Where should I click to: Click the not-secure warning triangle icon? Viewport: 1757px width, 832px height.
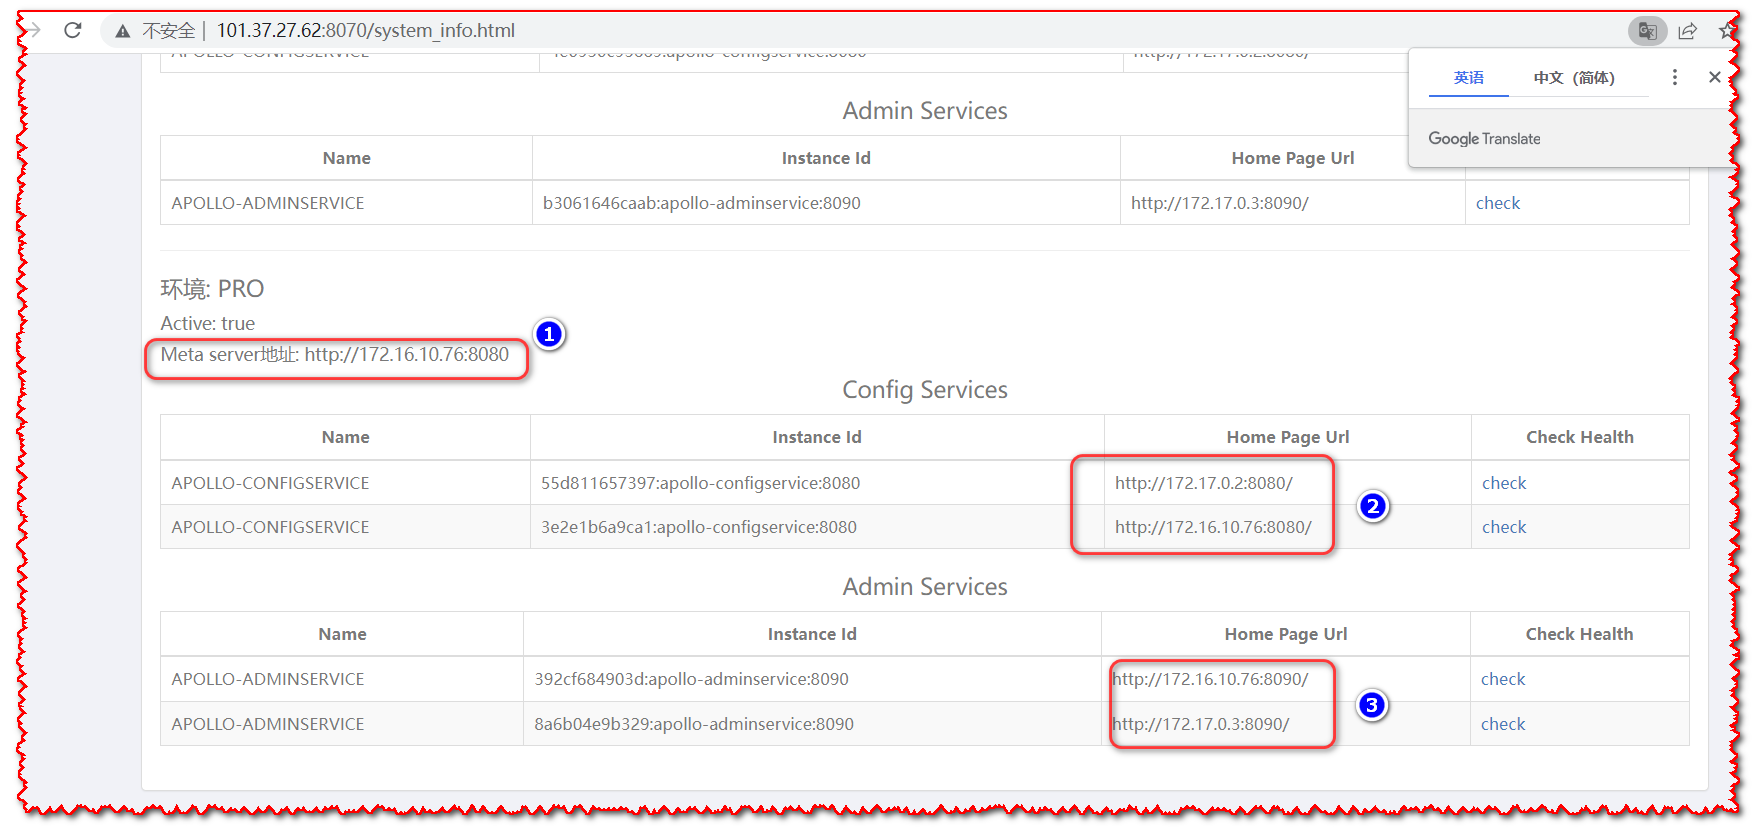pyautogui.click(x=123, y=31)
